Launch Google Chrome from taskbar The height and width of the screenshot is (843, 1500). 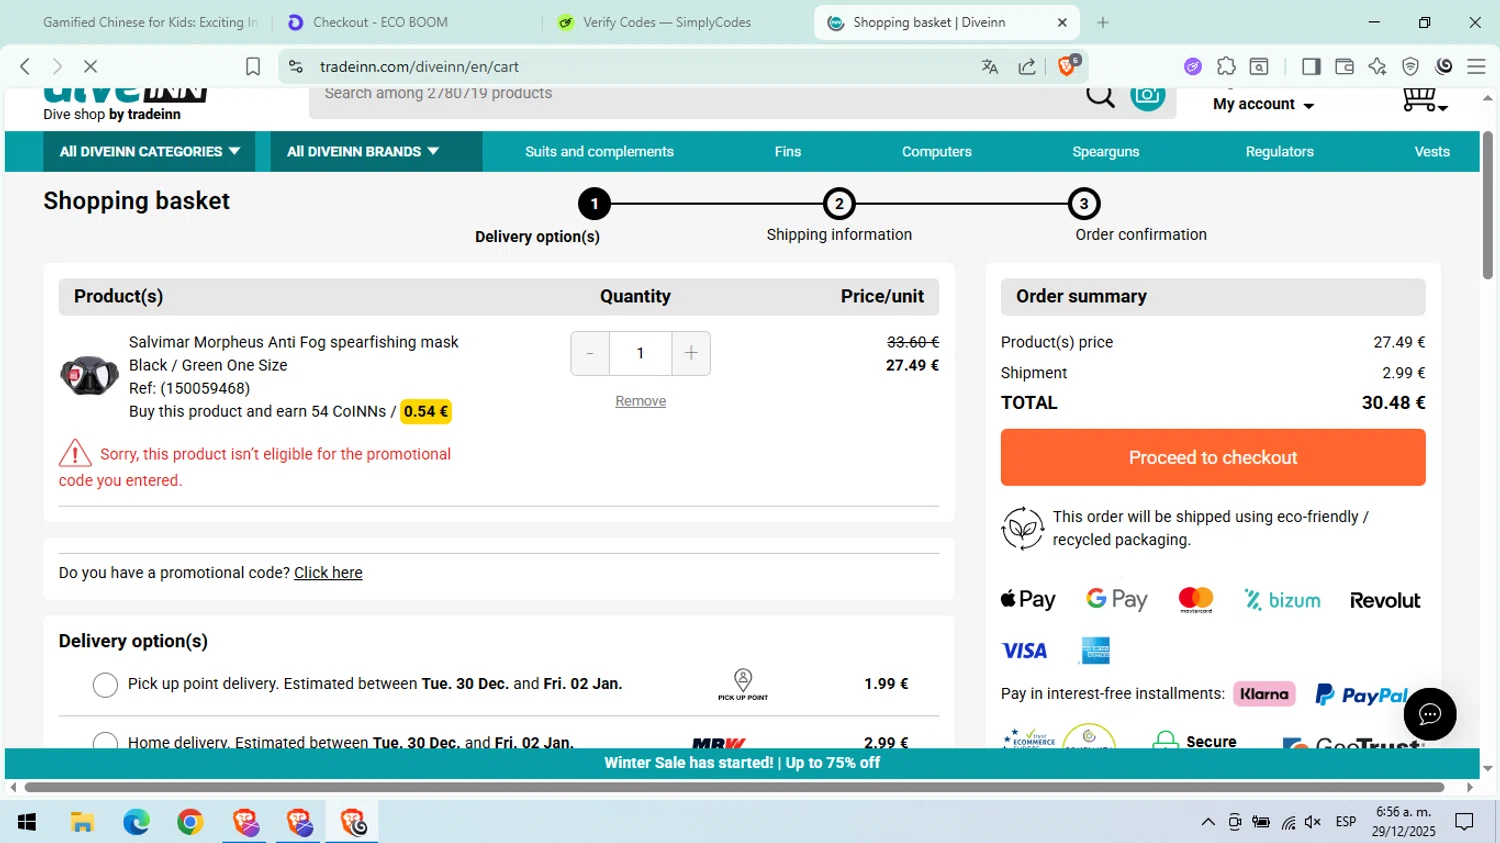click(x=190, y=822)
